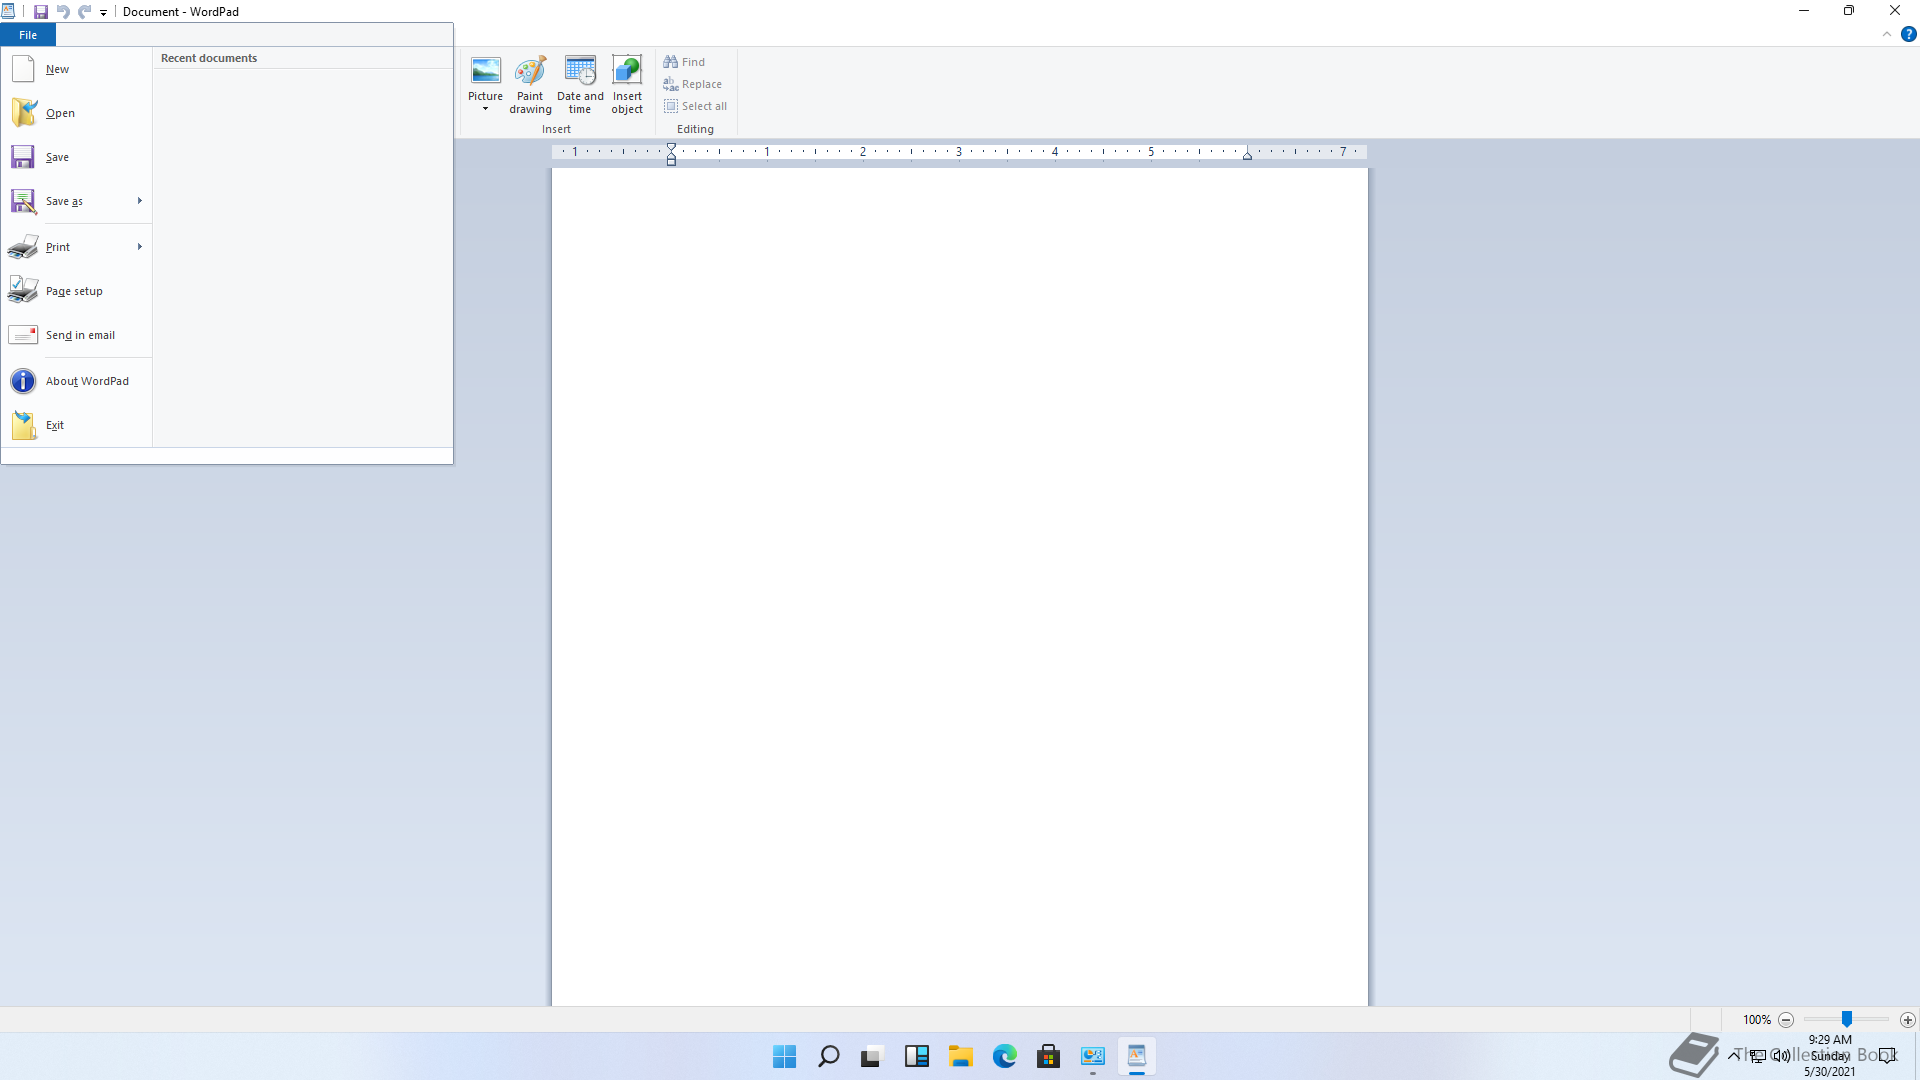Click the Save as floppy icon
The image size is (1920, 1080).
pos(23,201)
